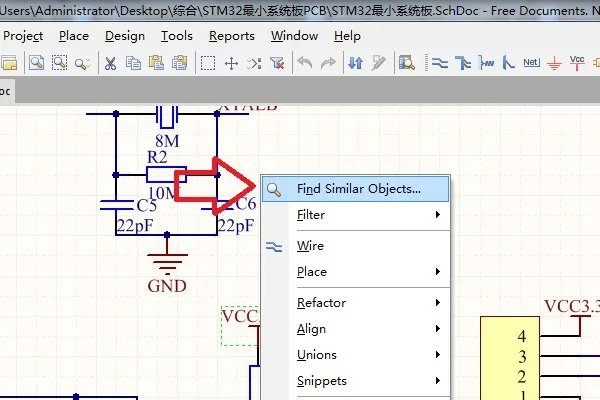Open the Window menu
Screen dimensions: 600x400
pos(295,36)
